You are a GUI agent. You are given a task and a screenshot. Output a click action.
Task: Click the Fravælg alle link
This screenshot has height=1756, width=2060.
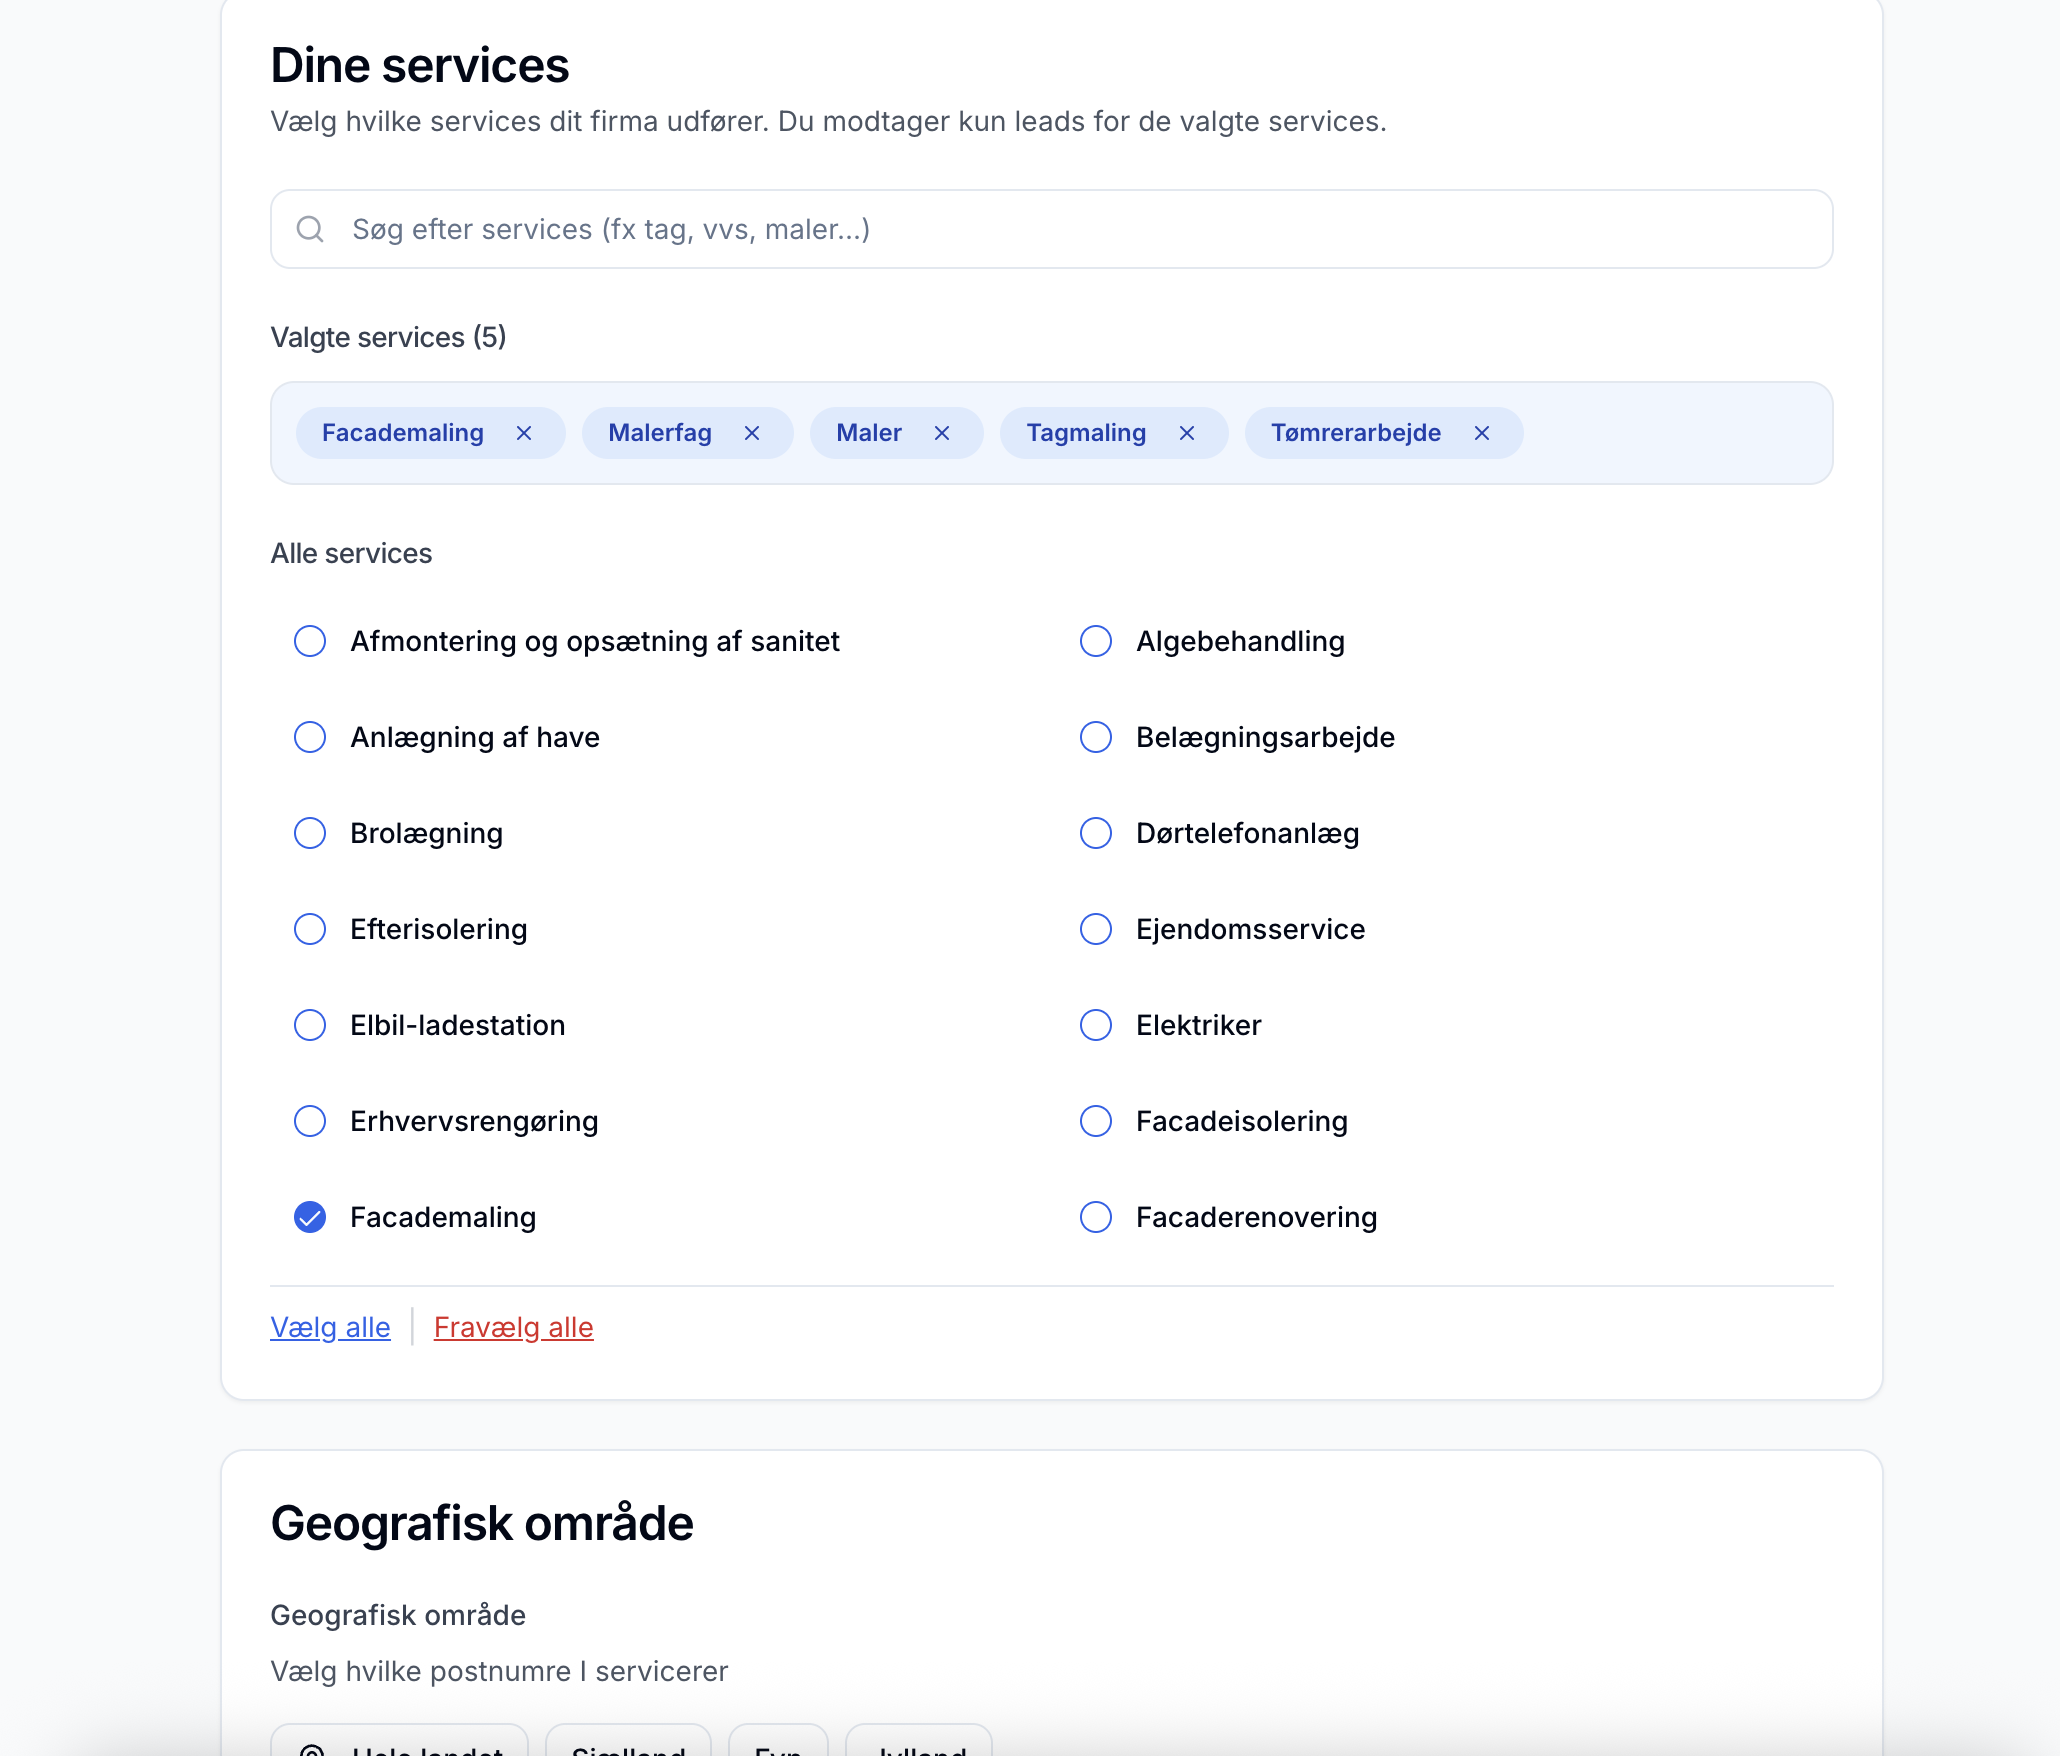(513, 1327)
